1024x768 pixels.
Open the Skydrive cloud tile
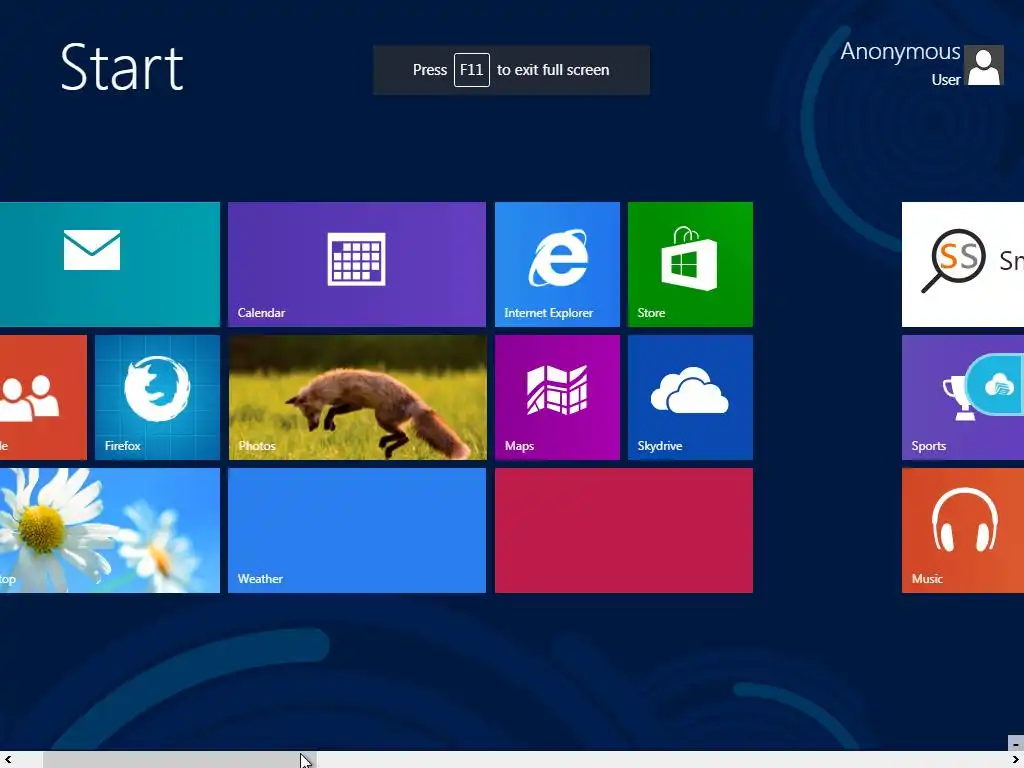click(690, 398)
